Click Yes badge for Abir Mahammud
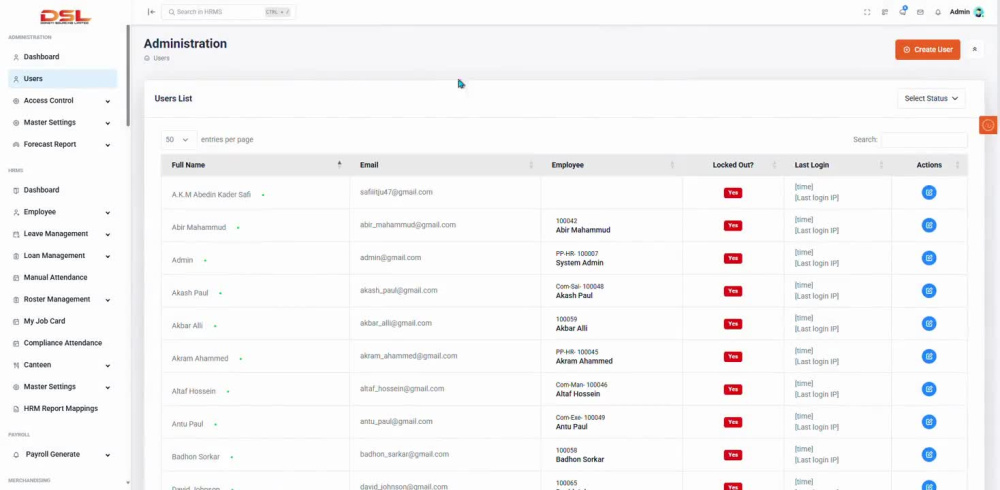Viewport: 1000px width, 490px height. tap(733, 225)
